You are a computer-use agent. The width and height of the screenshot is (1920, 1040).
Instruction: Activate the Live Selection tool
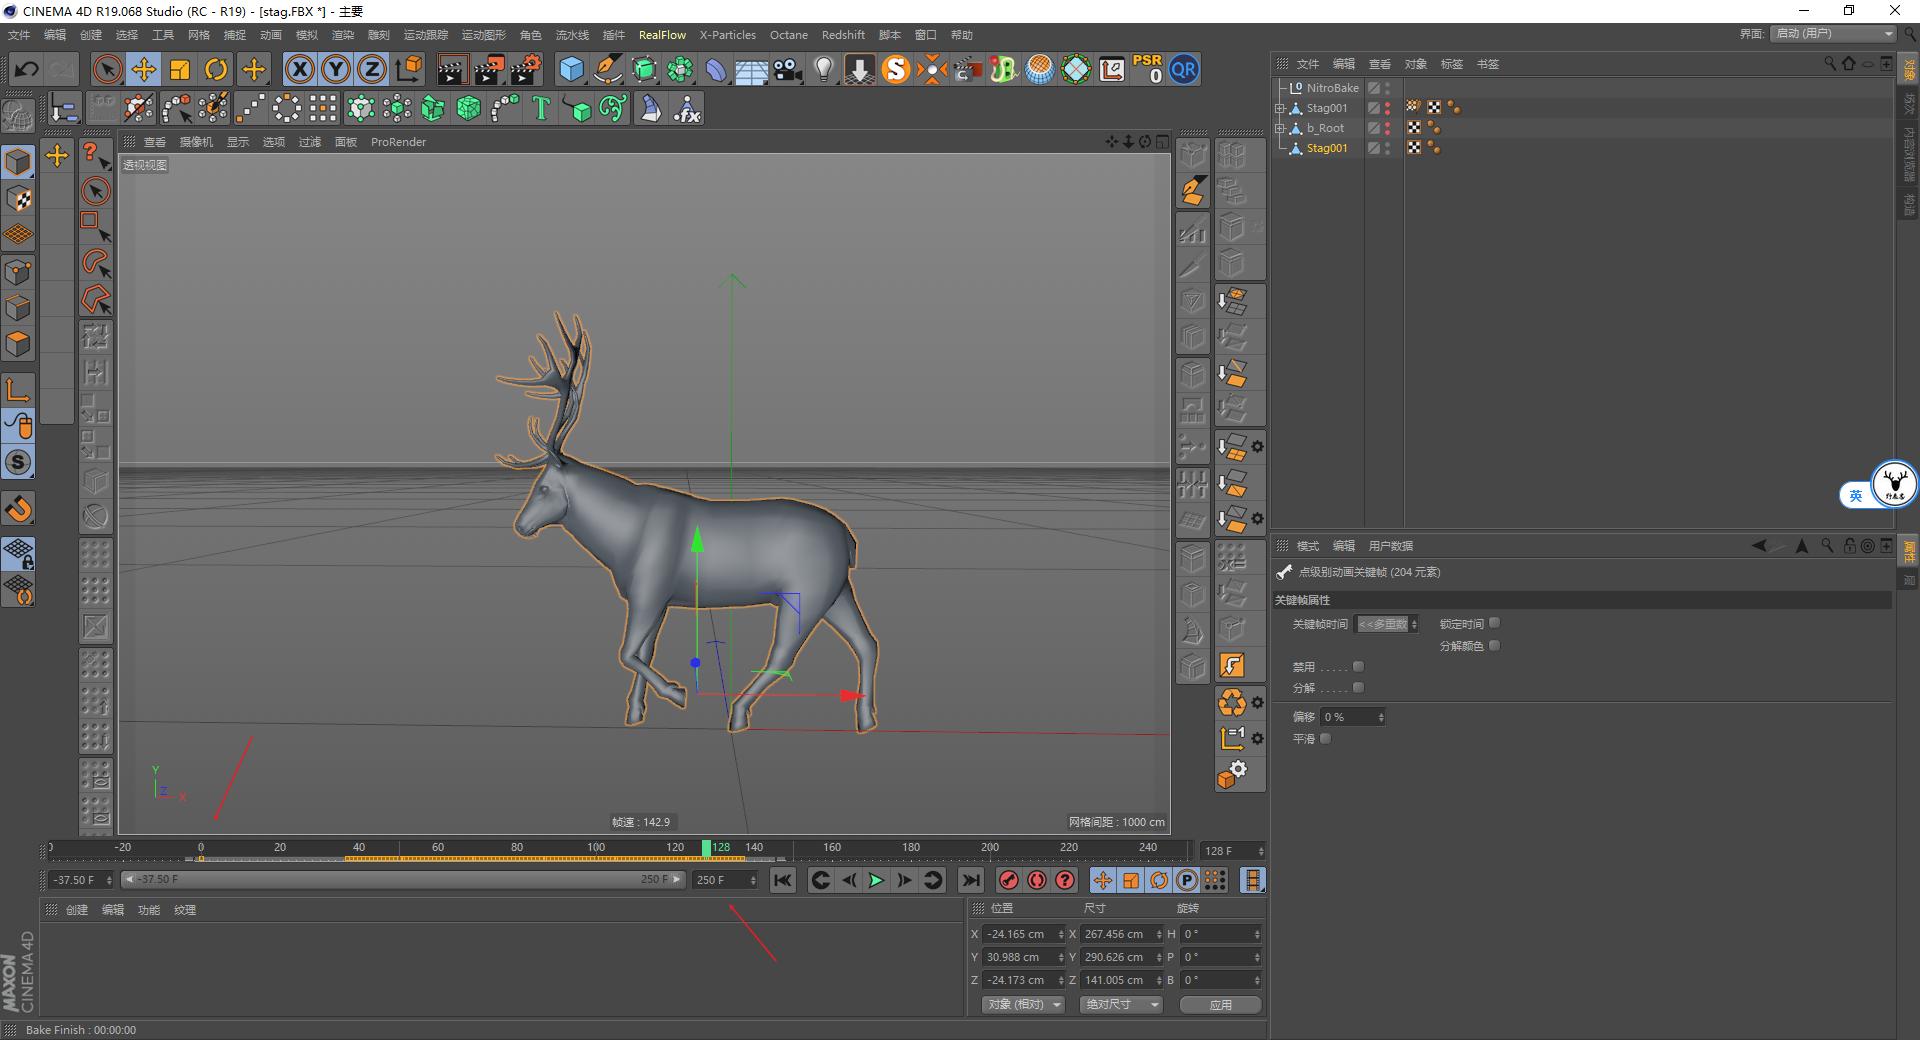(106, 69)
